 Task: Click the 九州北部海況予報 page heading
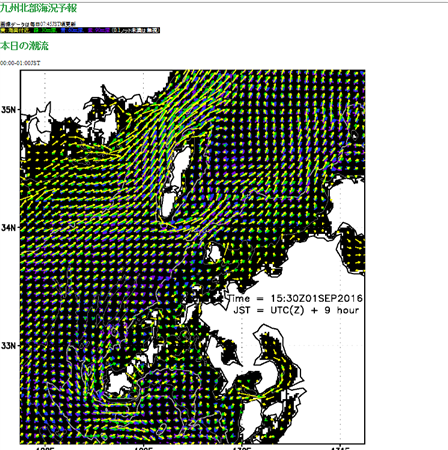pos(38,8)
